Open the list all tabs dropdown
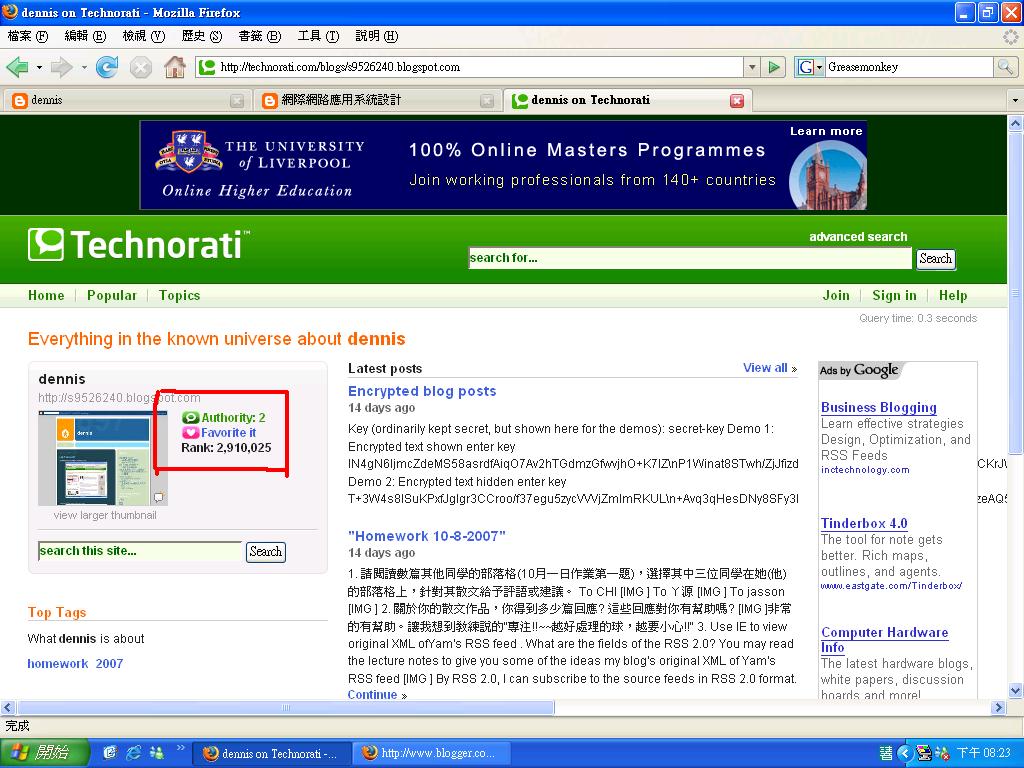The width and height of the screenshot is (1024, 768). click(1015, 101)
